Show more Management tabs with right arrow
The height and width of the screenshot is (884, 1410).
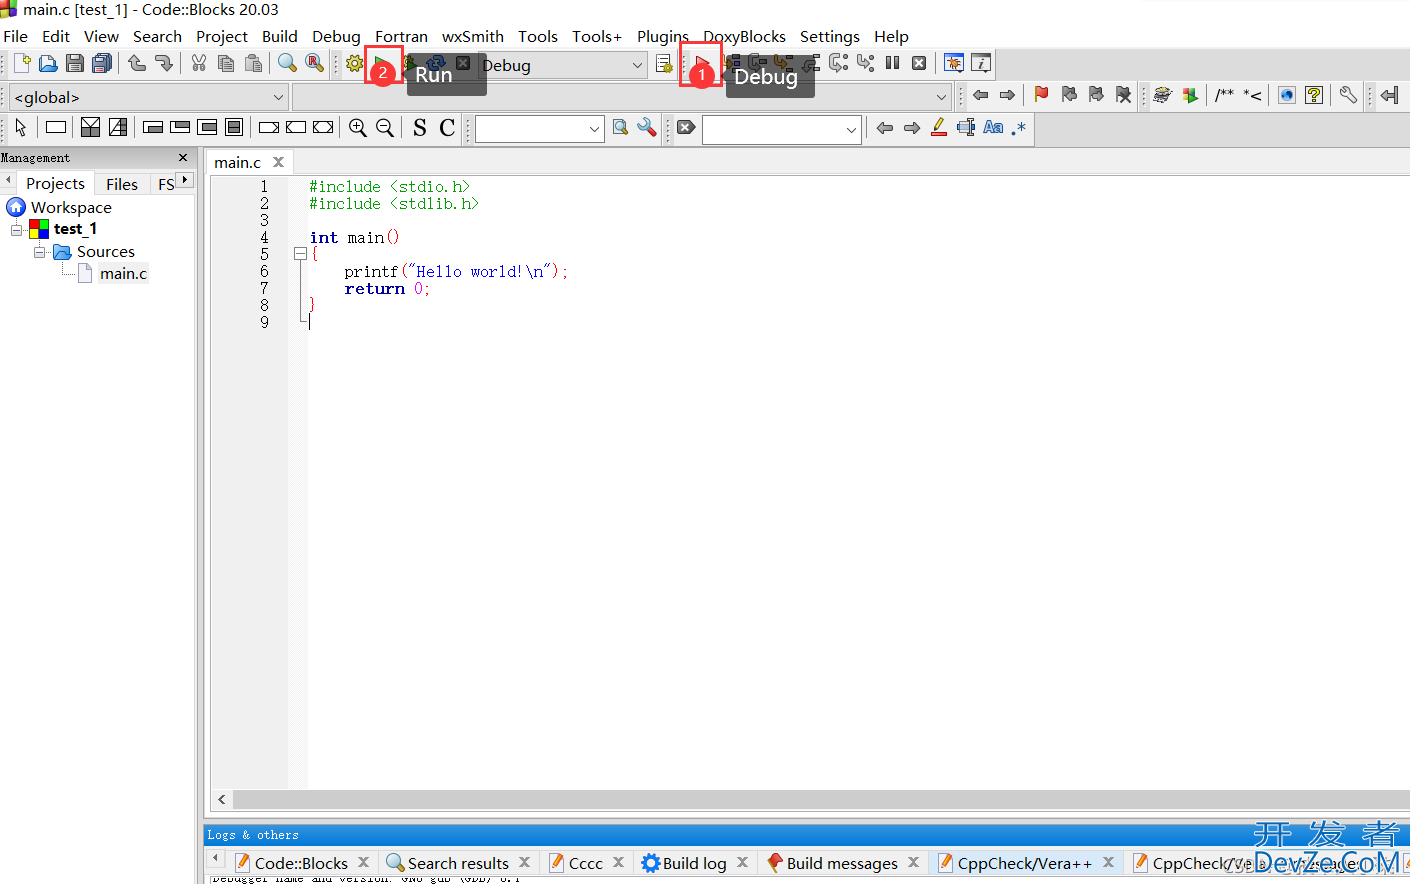click(x=185, y=180)
